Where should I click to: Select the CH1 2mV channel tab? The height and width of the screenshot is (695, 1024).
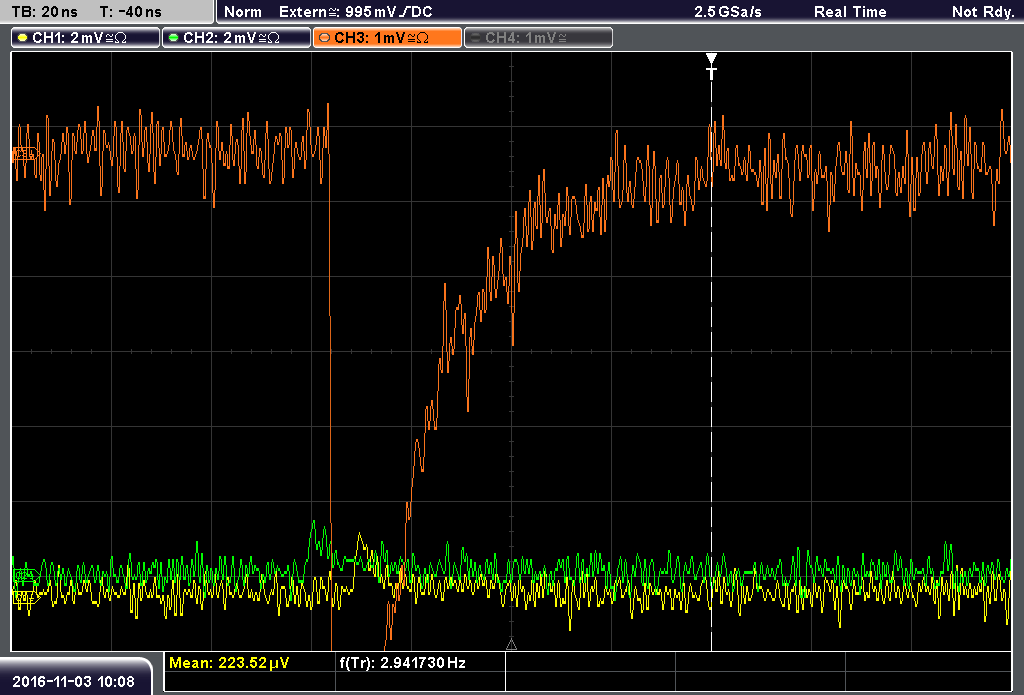tap(86, 38)
